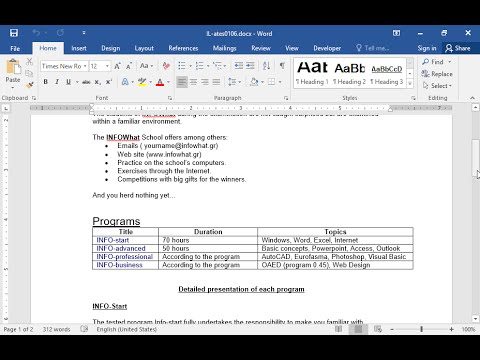Viewport: 480px width, 360px height.
Task: Collapse the ribbon with the arrow
Action: tap(472, 98)
